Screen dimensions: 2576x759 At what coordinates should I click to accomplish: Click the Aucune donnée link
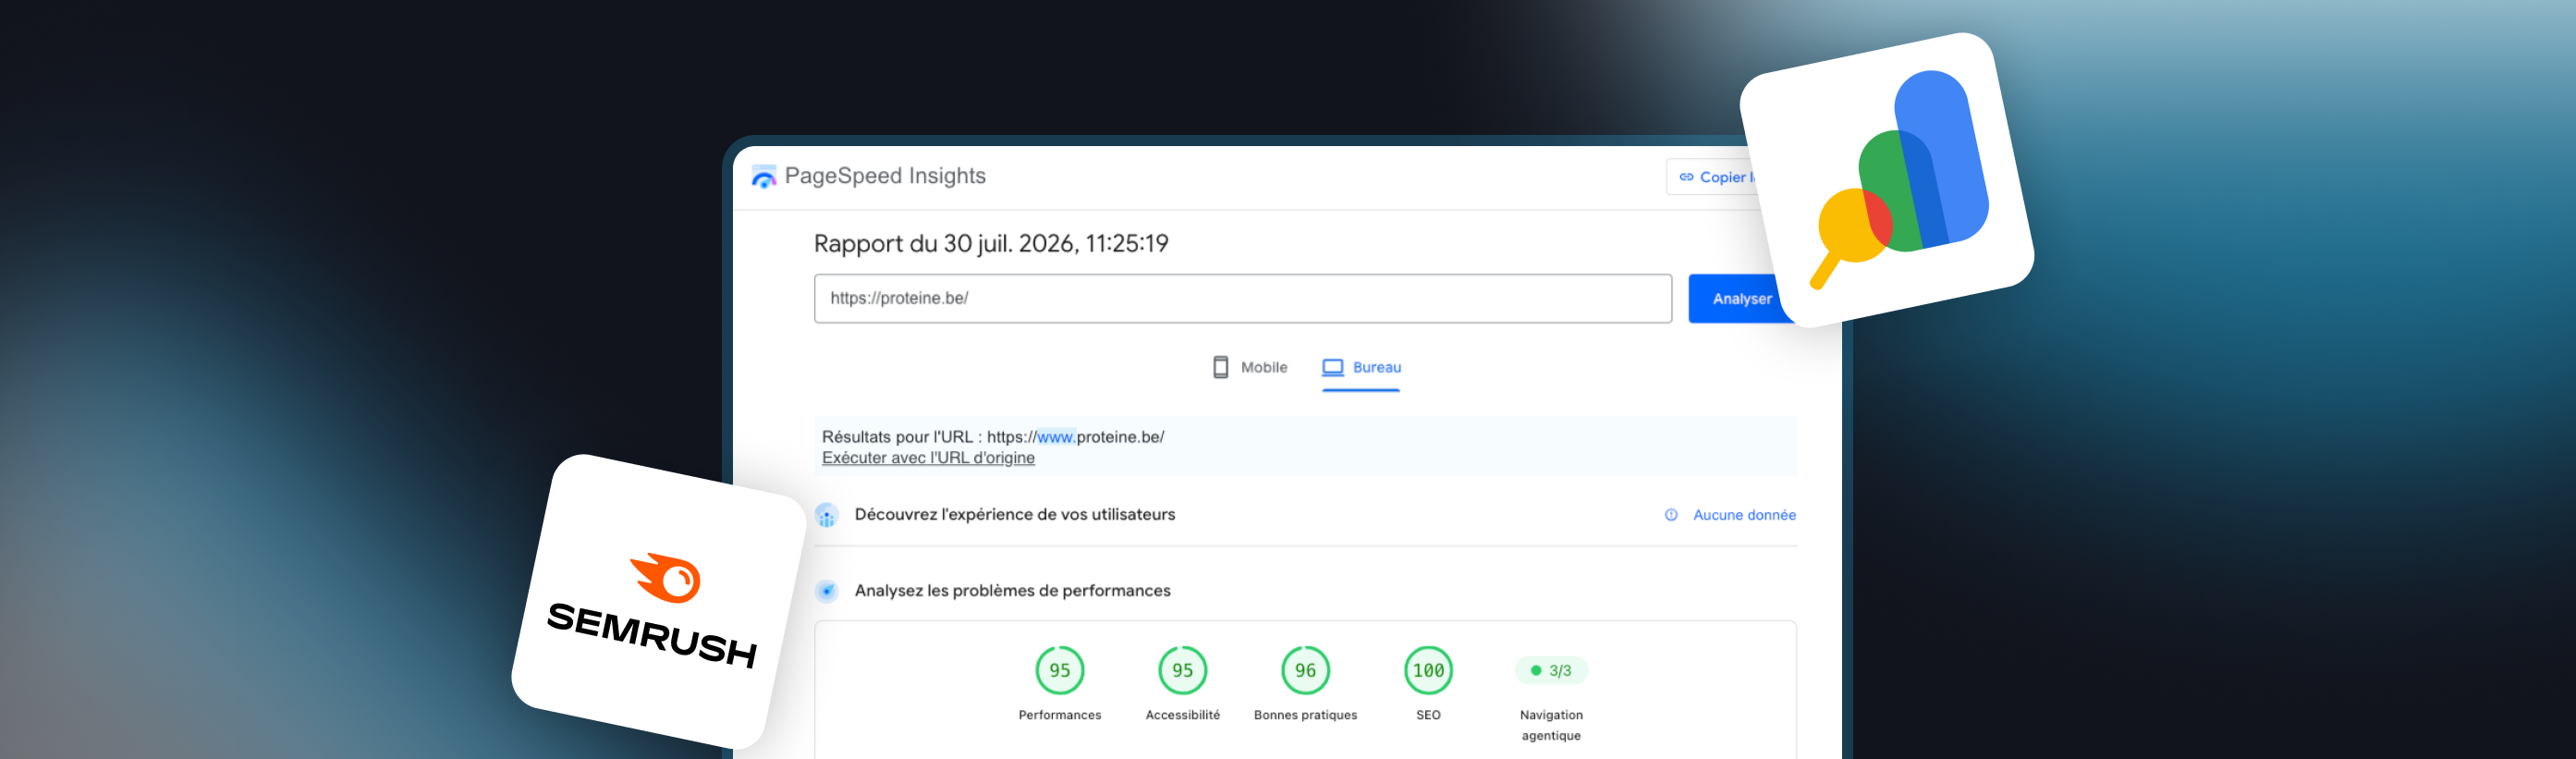coord(1744,515)
